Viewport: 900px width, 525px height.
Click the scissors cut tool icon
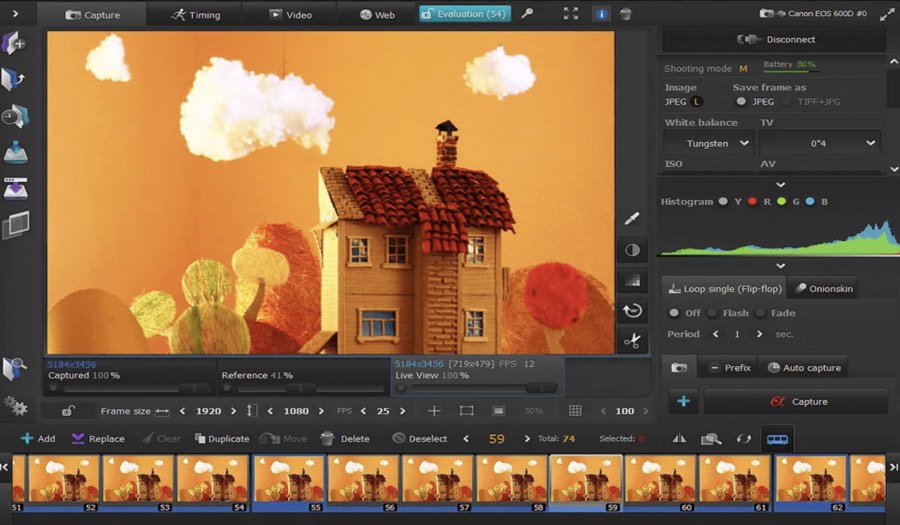pyautogui.click(x=632, y=341)
